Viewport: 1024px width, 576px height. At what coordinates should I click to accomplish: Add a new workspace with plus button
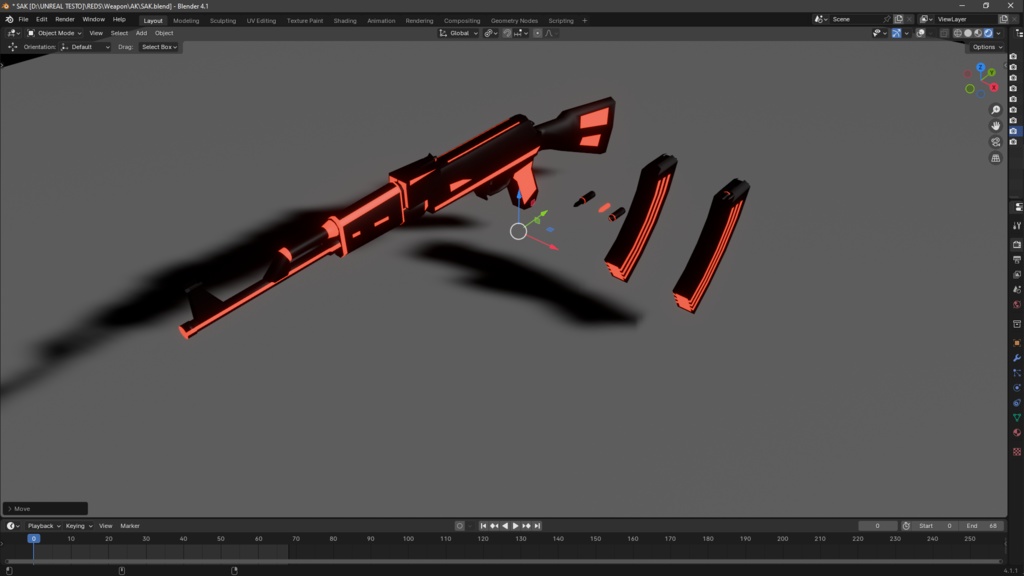tap(584, 21)
